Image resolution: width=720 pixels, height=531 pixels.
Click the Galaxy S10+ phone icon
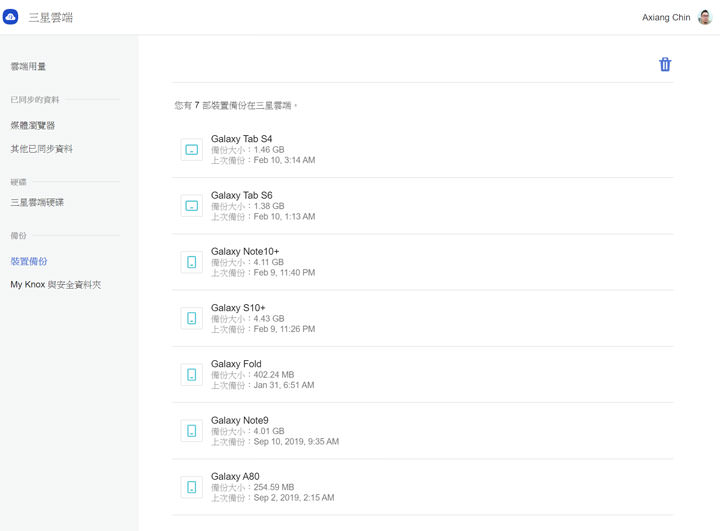click(x=191, y=318)
